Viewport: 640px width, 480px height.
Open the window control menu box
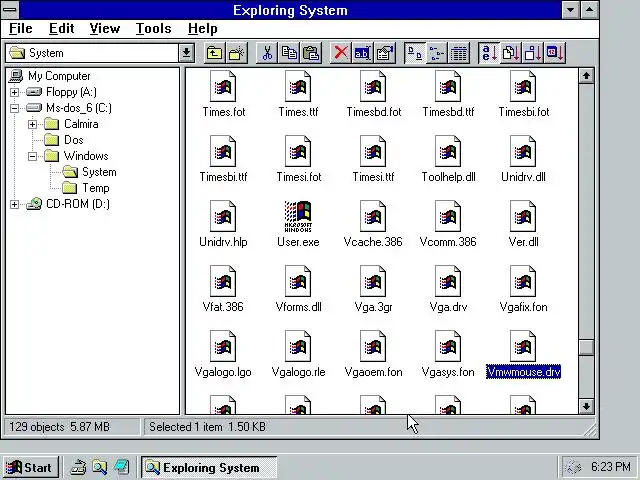[10, 10]
